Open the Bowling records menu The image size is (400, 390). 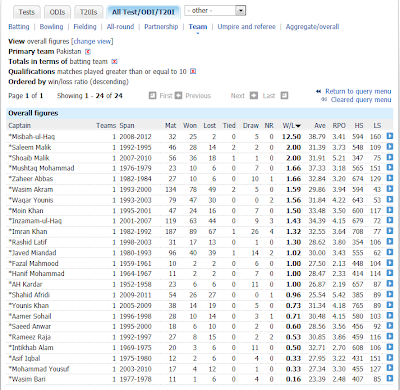pos(51,27)
